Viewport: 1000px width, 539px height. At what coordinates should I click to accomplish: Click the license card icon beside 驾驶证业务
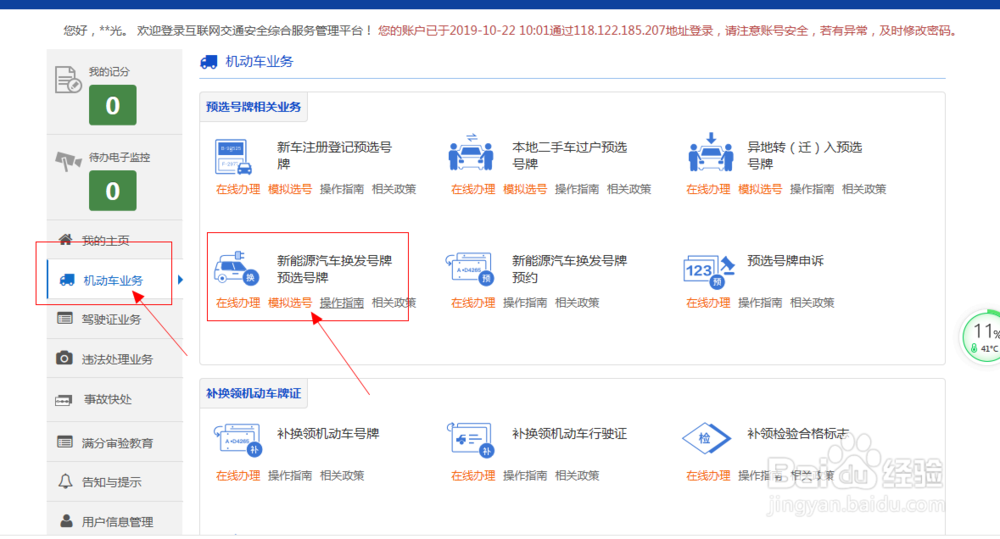coord(64,318)
